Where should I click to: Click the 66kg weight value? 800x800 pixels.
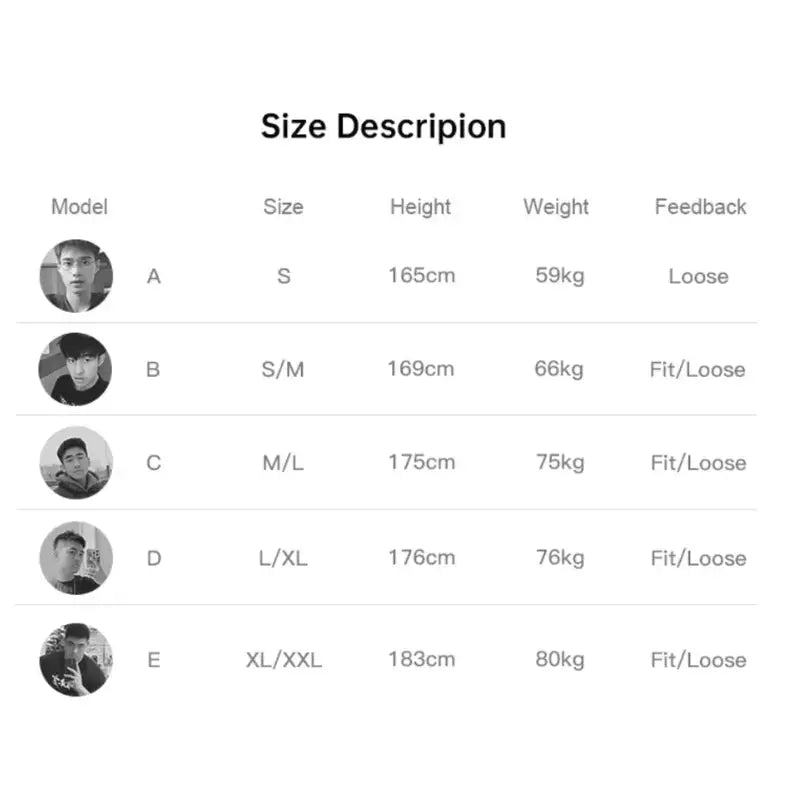tap(559, 369)
